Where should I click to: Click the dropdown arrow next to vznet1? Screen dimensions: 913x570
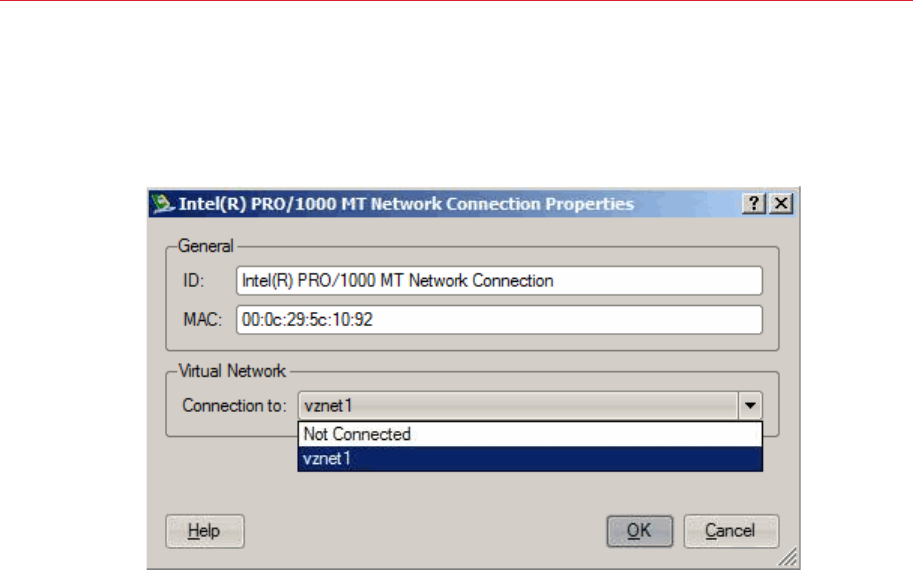751,407
